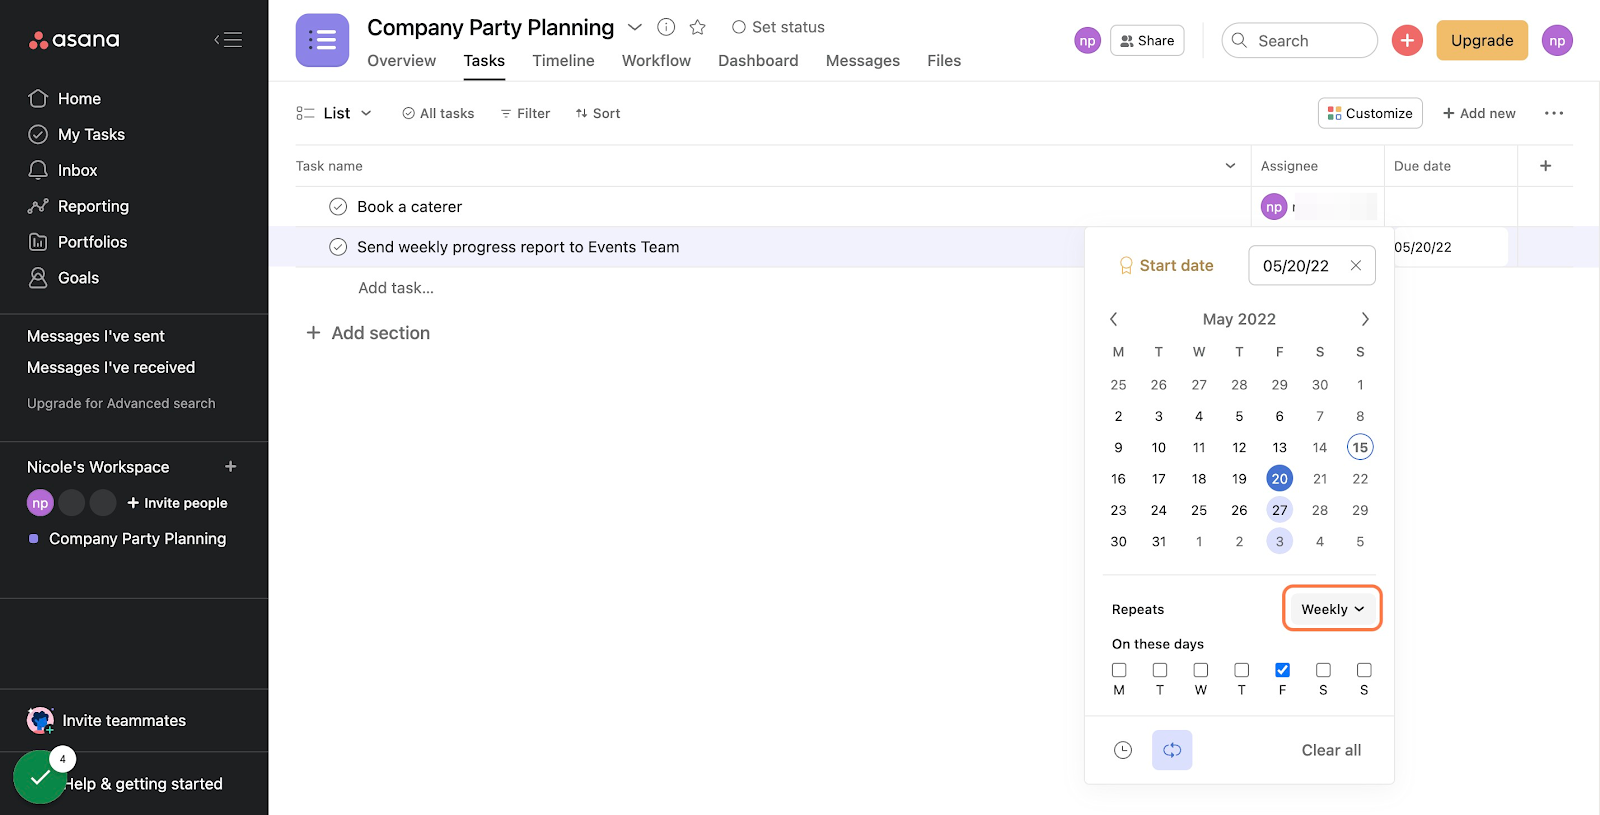Open Company Party Planning in sidebar

click(128, 539)
